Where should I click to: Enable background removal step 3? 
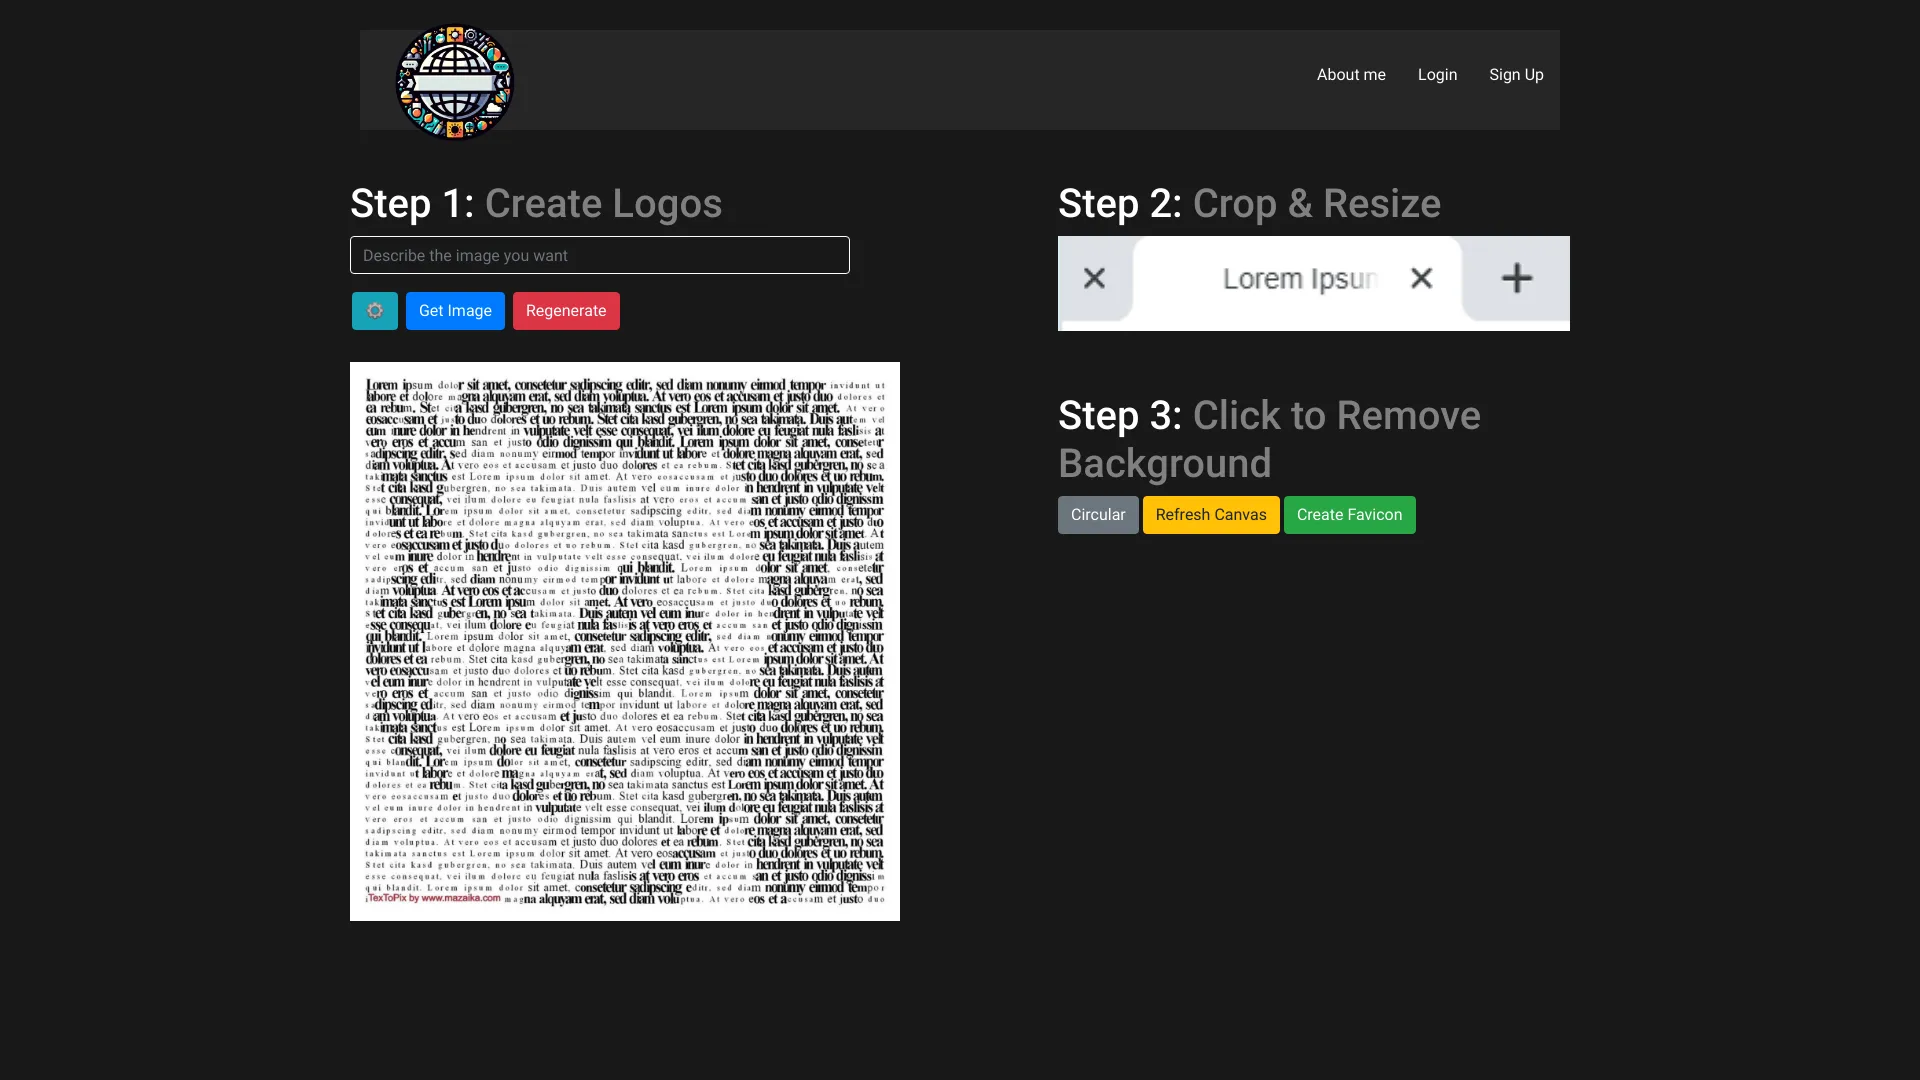pyautogui.click(x=1269, y=438)
